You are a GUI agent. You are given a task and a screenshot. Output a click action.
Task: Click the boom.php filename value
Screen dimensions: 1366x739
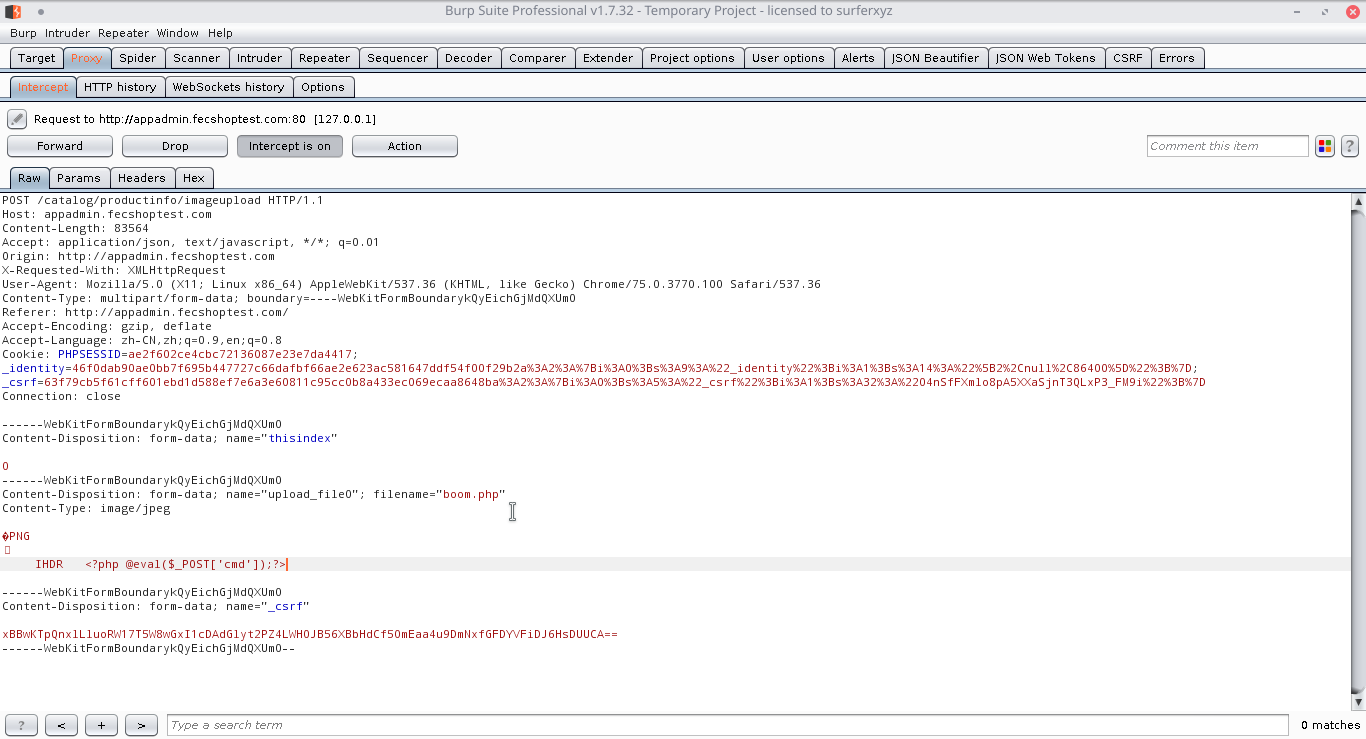tap(471, 494)
